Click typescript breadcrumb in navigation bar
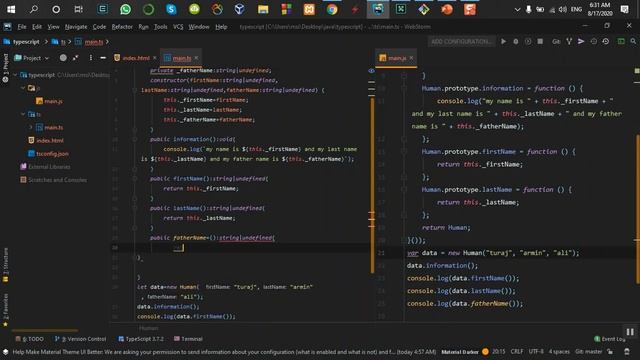Image resolution: width=640 pixels, height=360 pixels. pyautogui.click(x=22, y=42)
